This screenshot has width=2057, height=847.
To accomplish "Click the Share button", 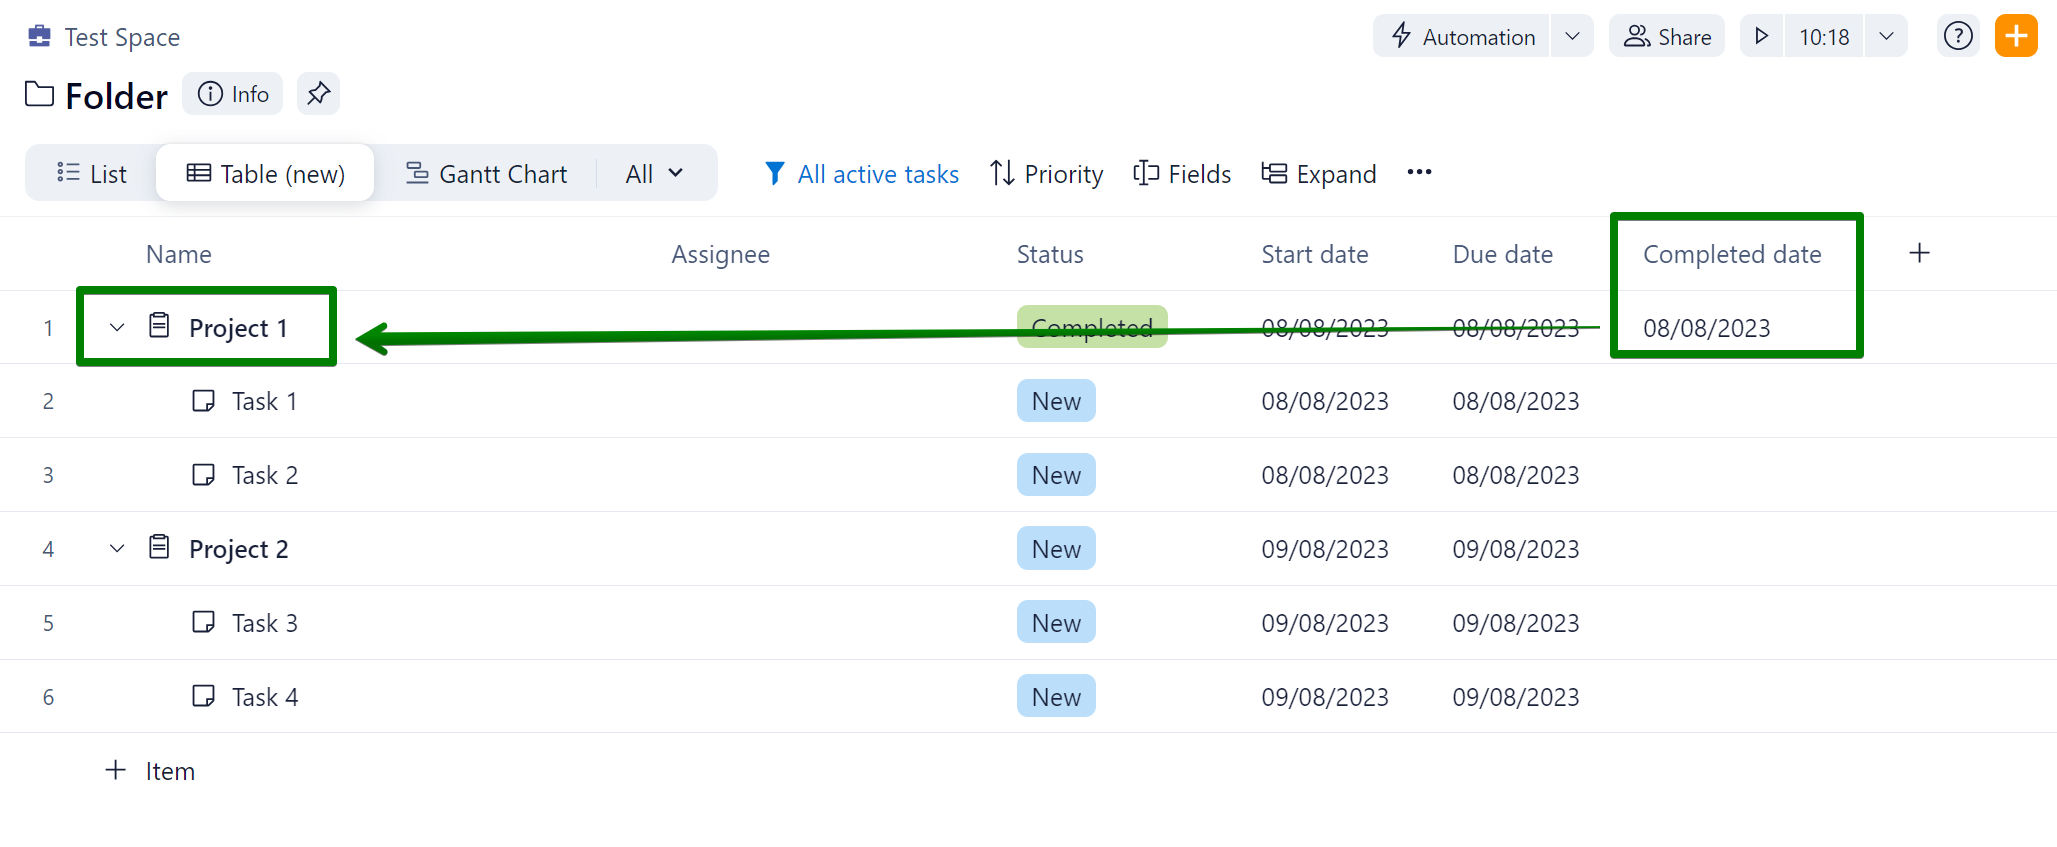I will tap(1667, 37).
